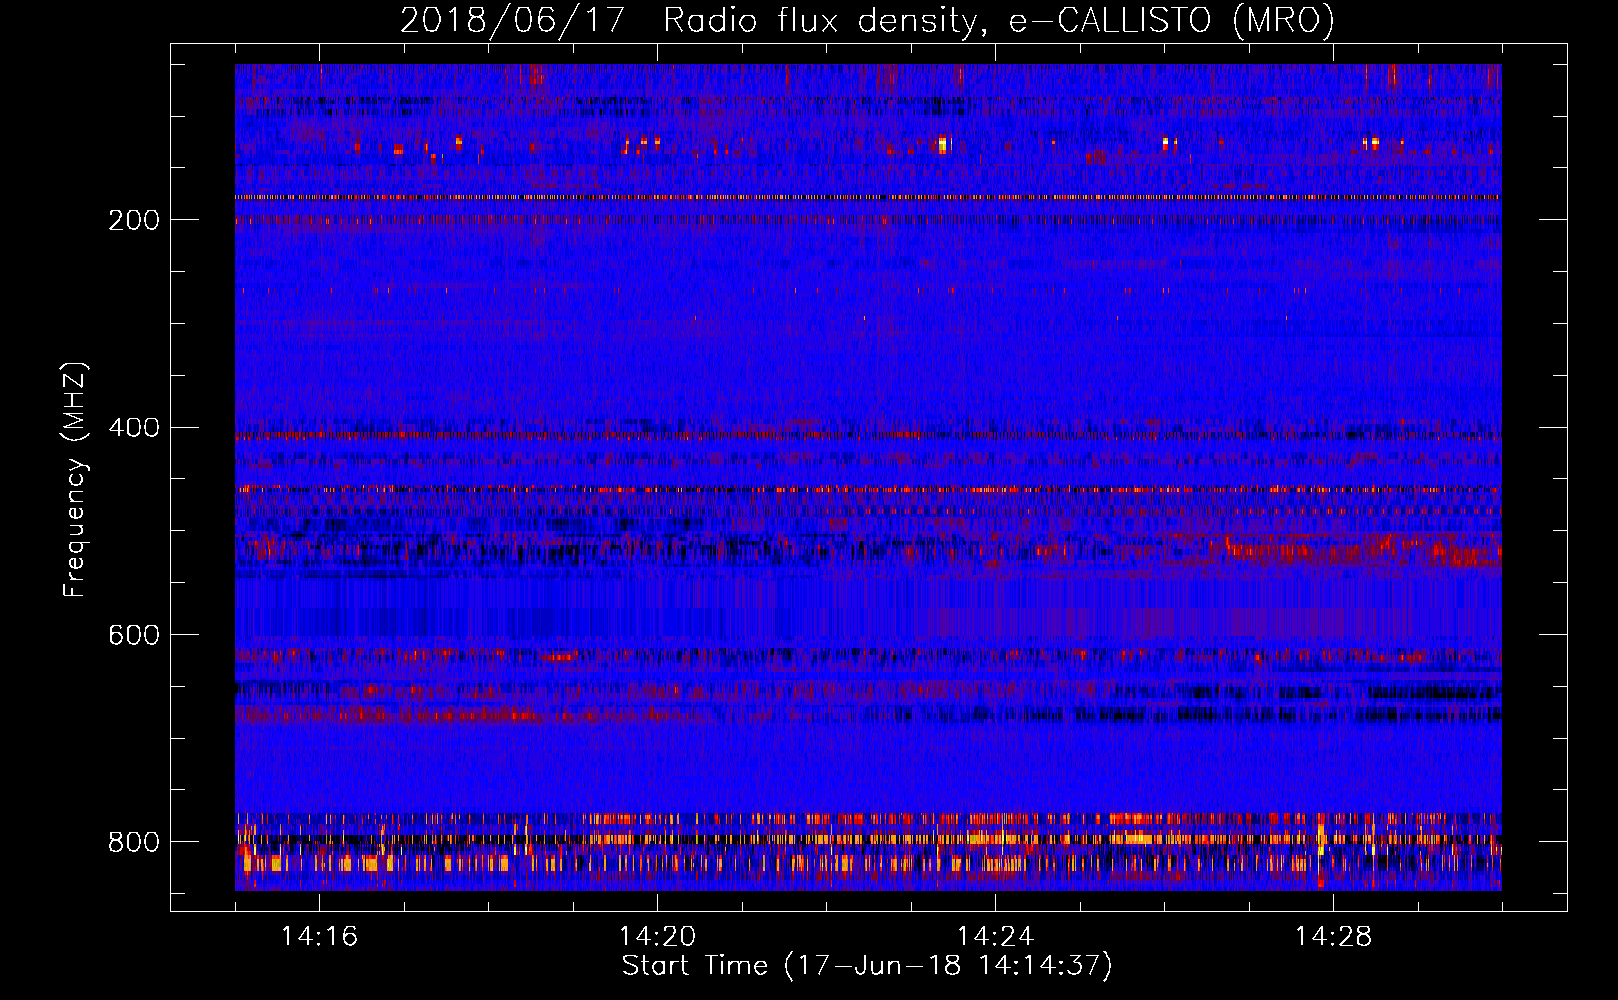Image resolution: width=1618 pixels, height=1000 pixels.
Task: Select the 800 frequency tick label
Action: coord(133,842)
